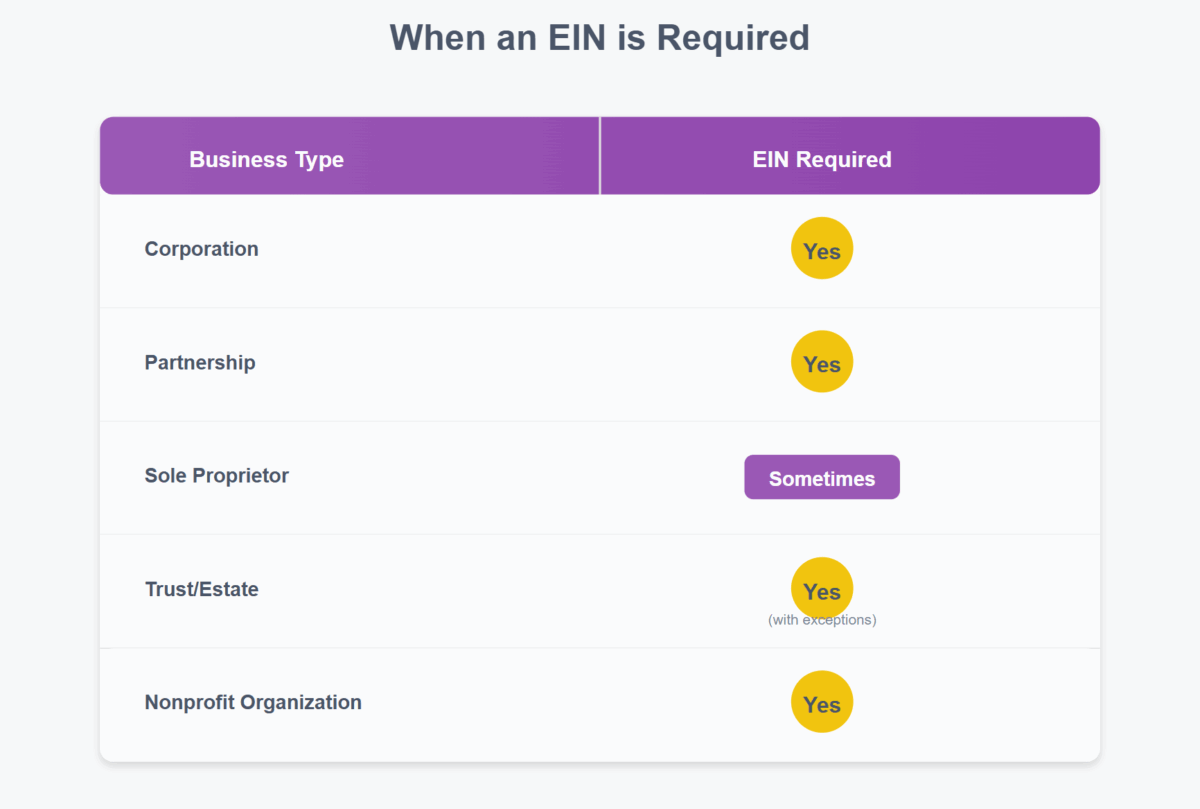Select the Trust/Estate row label
1200x809 pixels.
[201, 589]
